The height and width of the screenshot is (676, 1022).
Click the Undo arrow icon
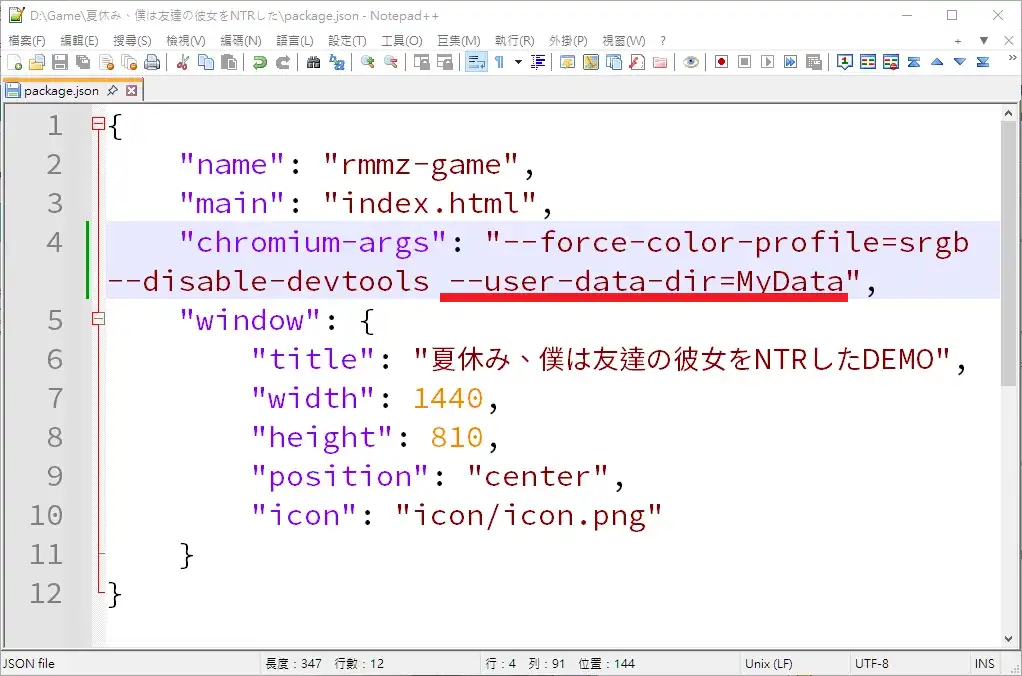[260, 62]
